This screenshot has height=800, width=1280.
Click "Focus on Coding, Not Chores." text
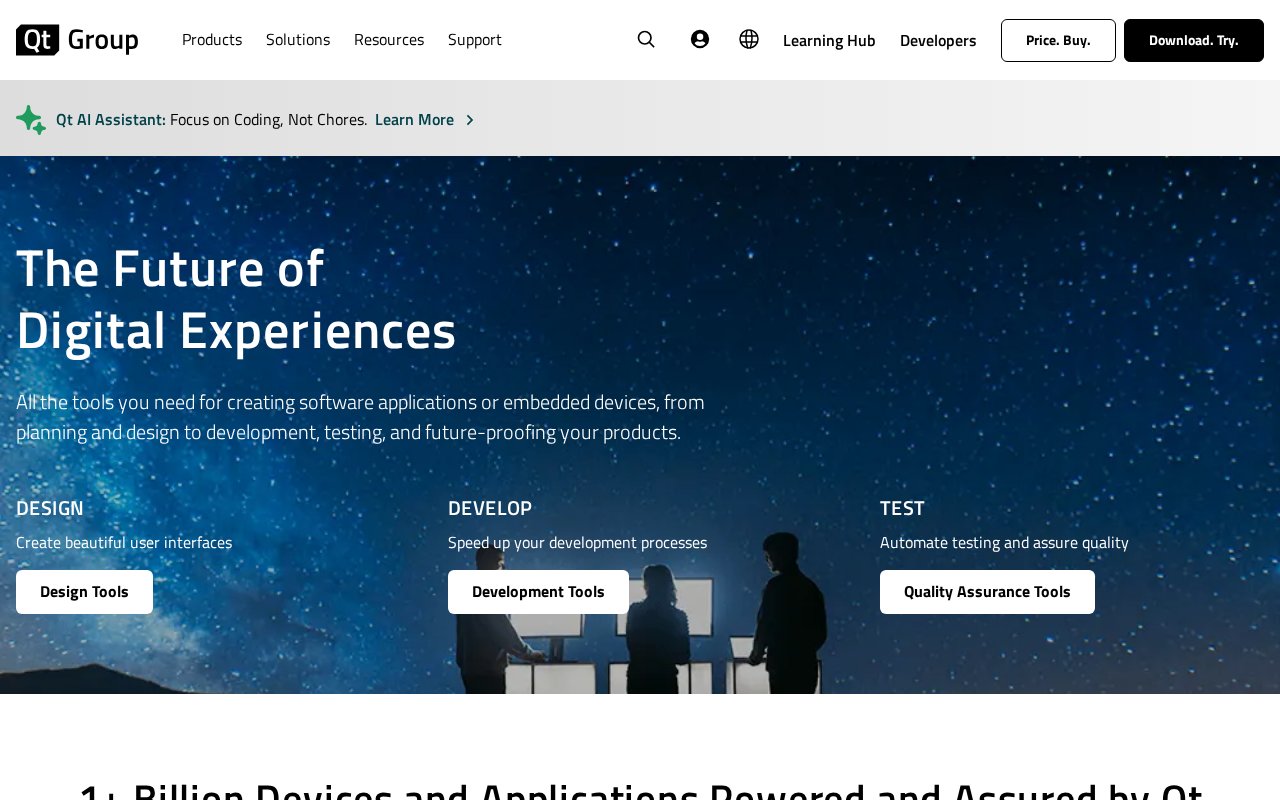pos(269,120)
